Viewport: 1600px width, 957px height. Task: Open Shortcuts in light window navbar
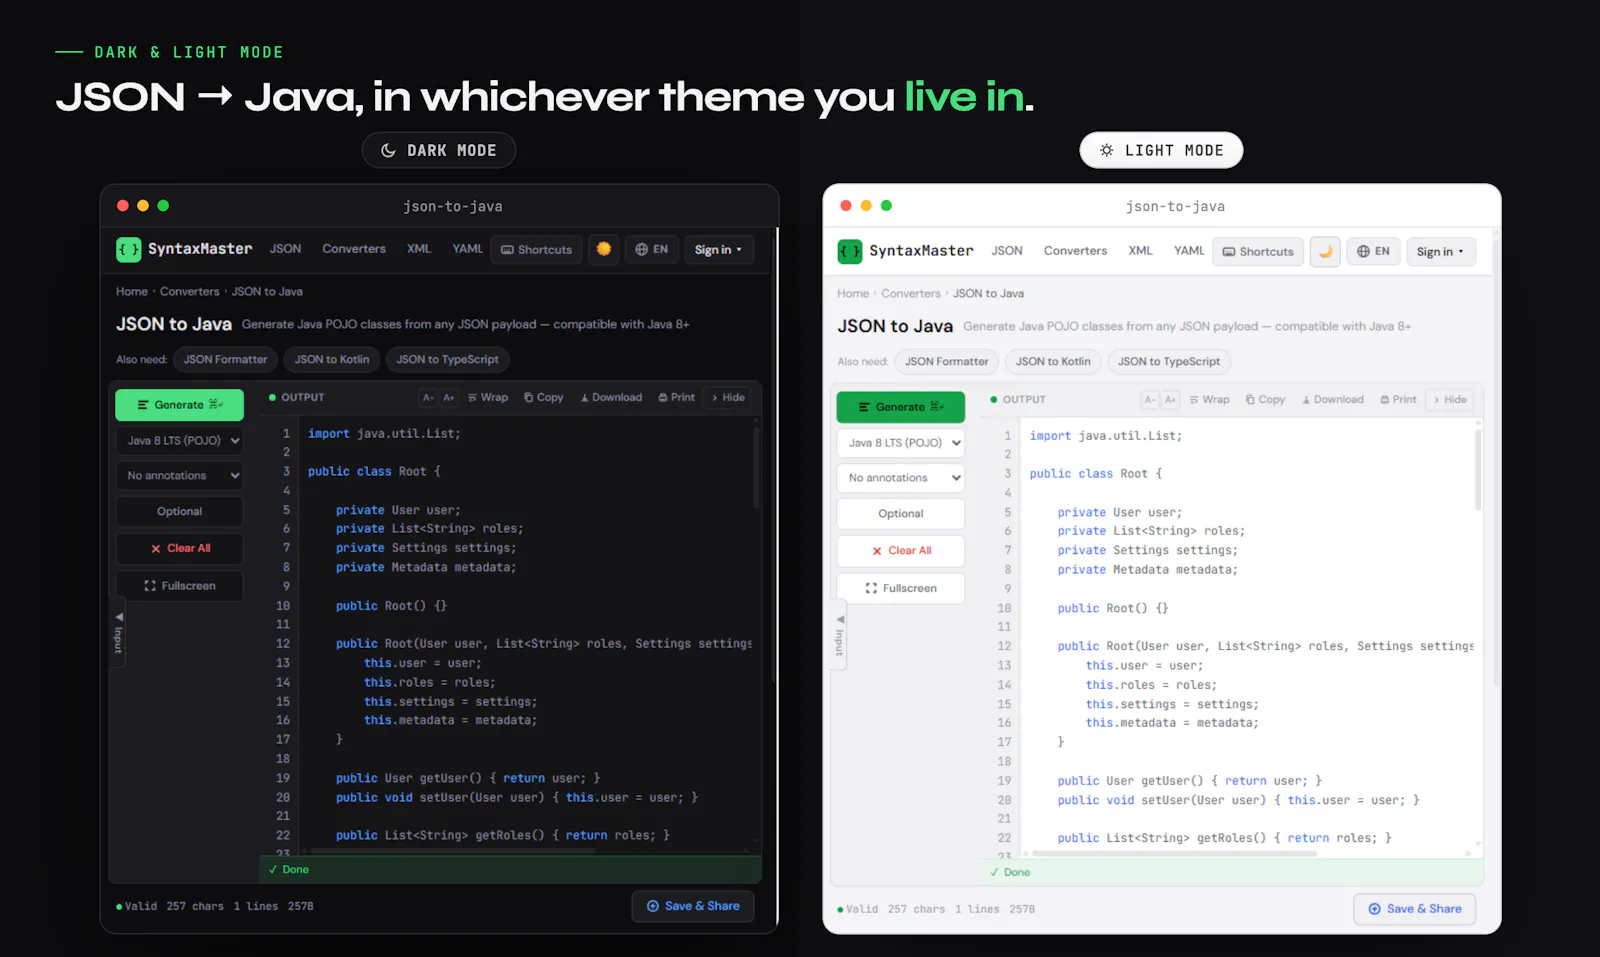1258,251
